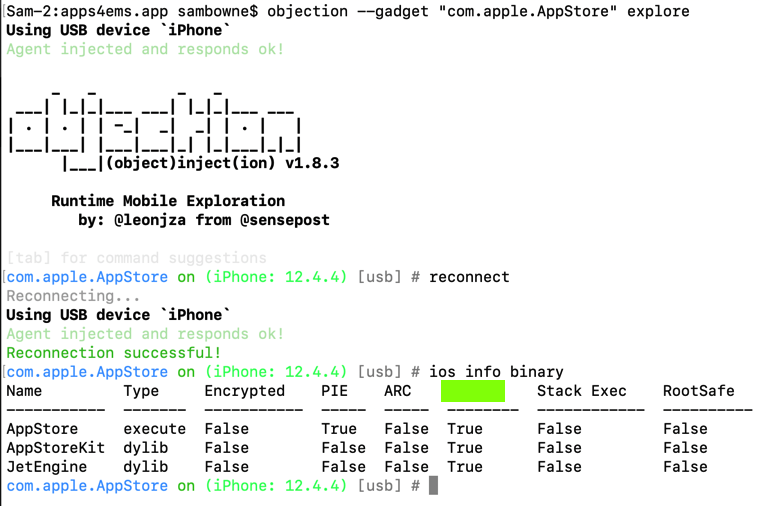Click the 'execute' type value for AppStore

click(x=154, y=429)
